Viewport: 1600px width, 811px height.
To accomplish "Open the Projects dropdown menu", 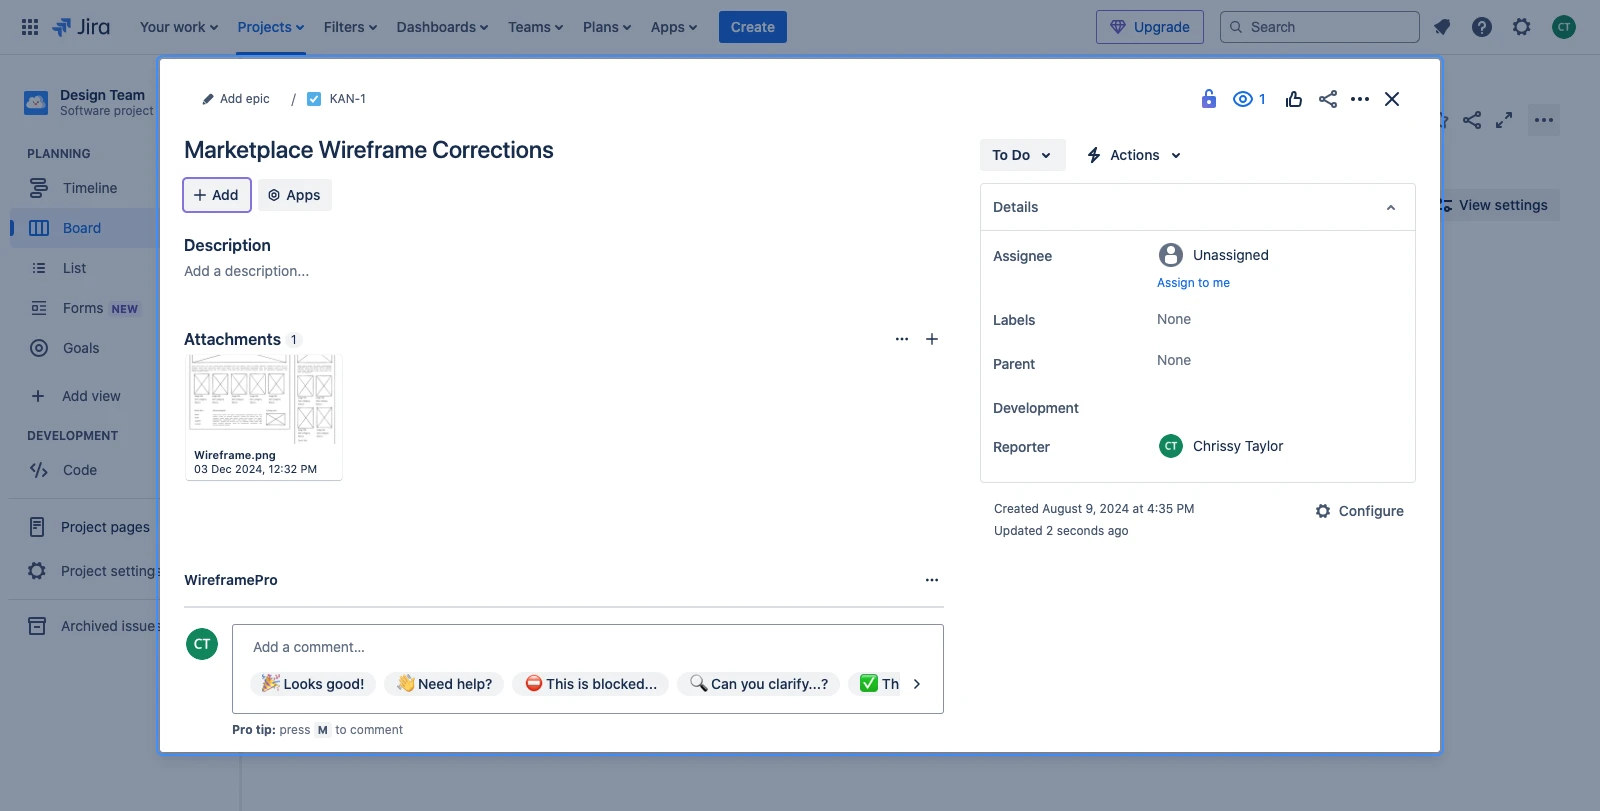I will tap(271, 27).
